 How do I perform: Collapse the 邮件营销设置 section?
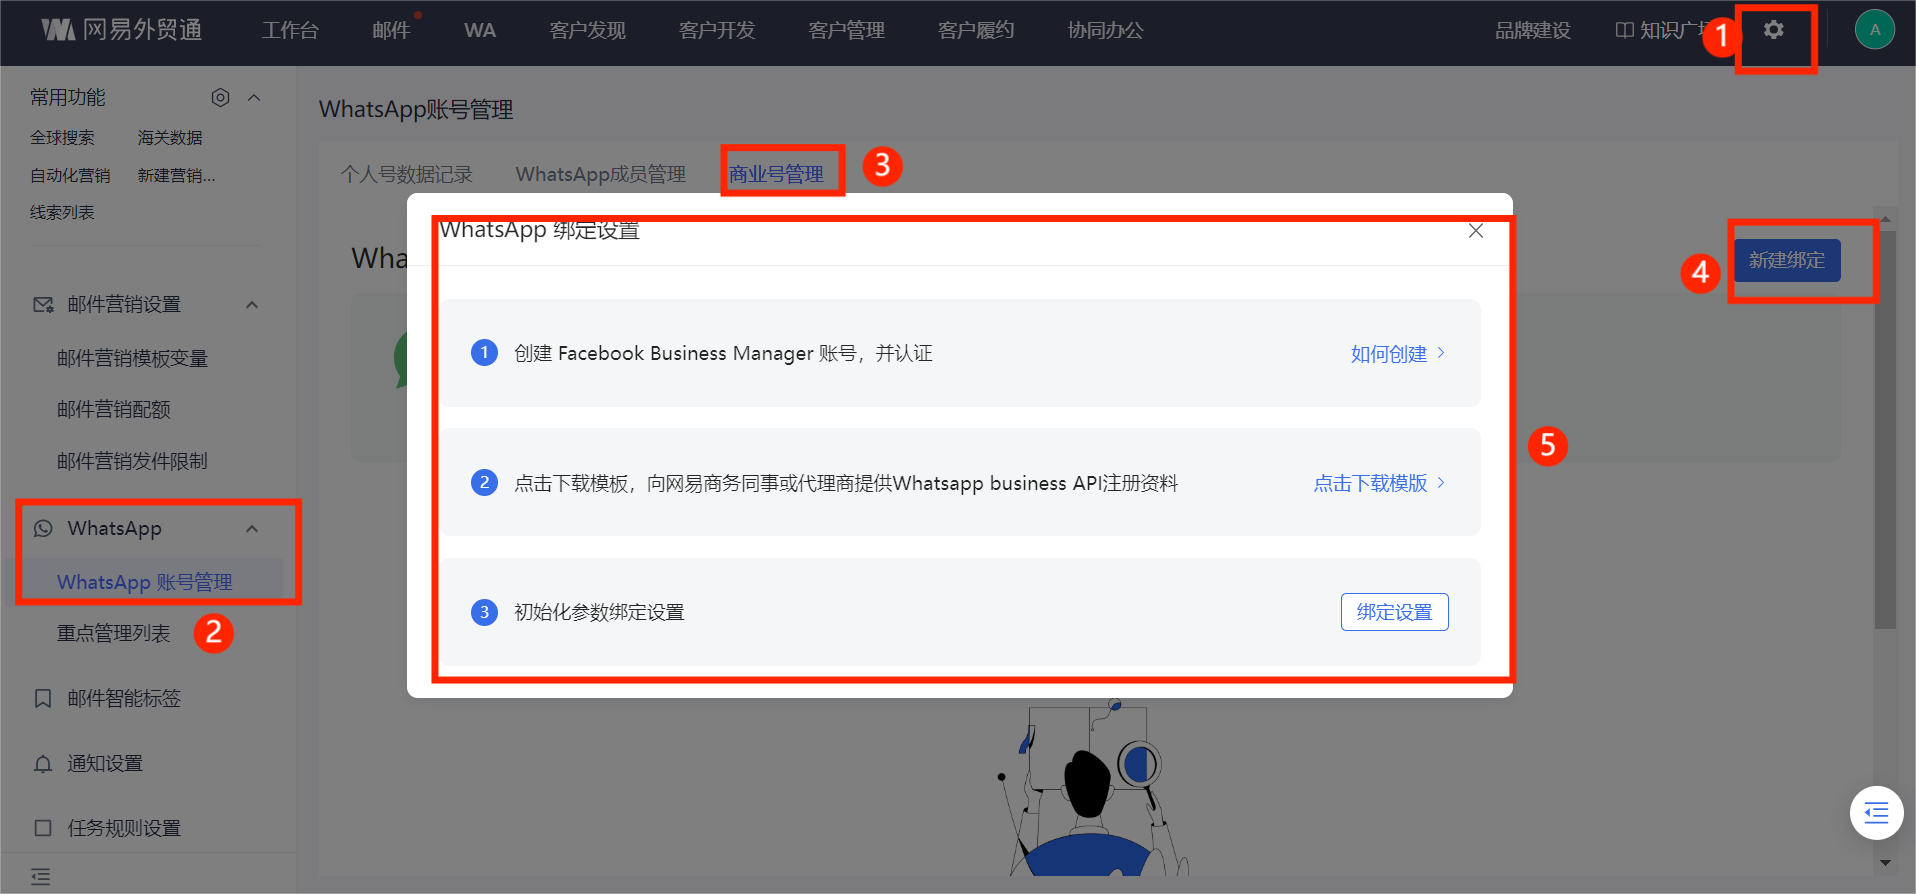click(252, 305)
